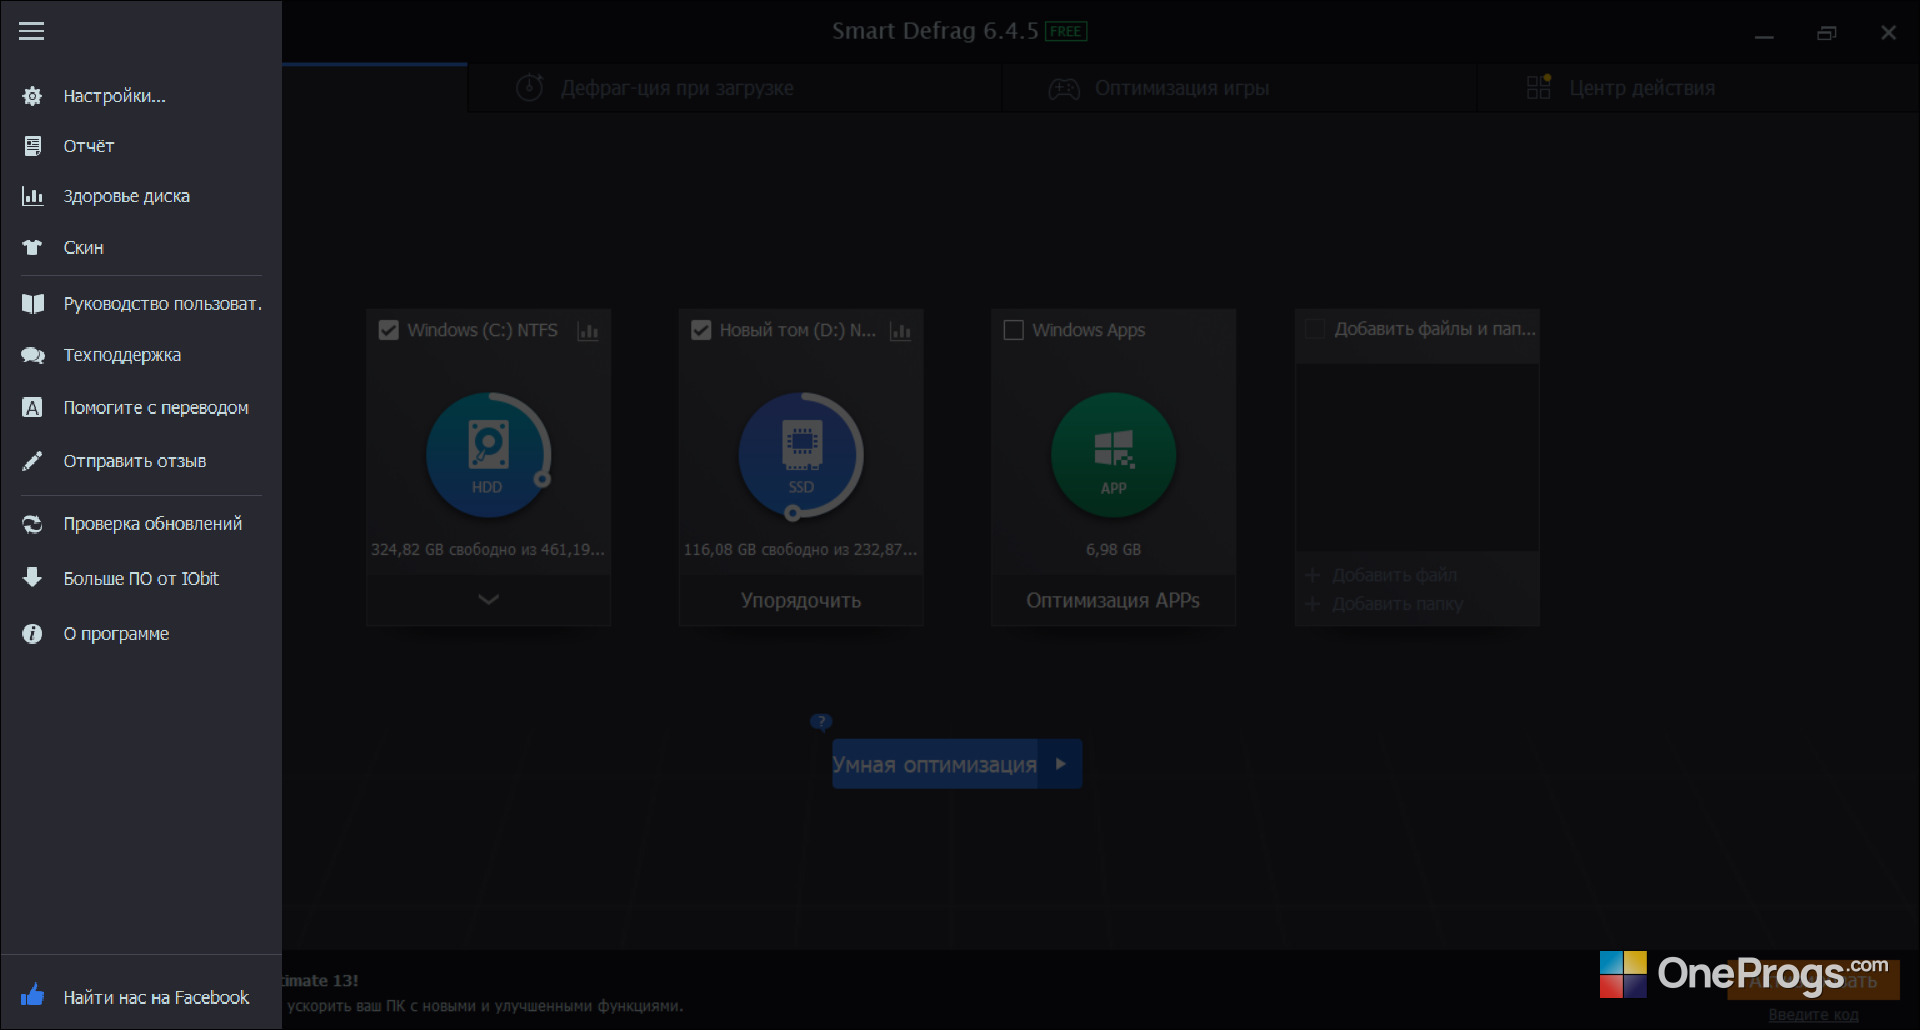Check Добавить файлы и папки checkbox
This screenshot has width=1920, height=1030.
[x=1315, y=329]
